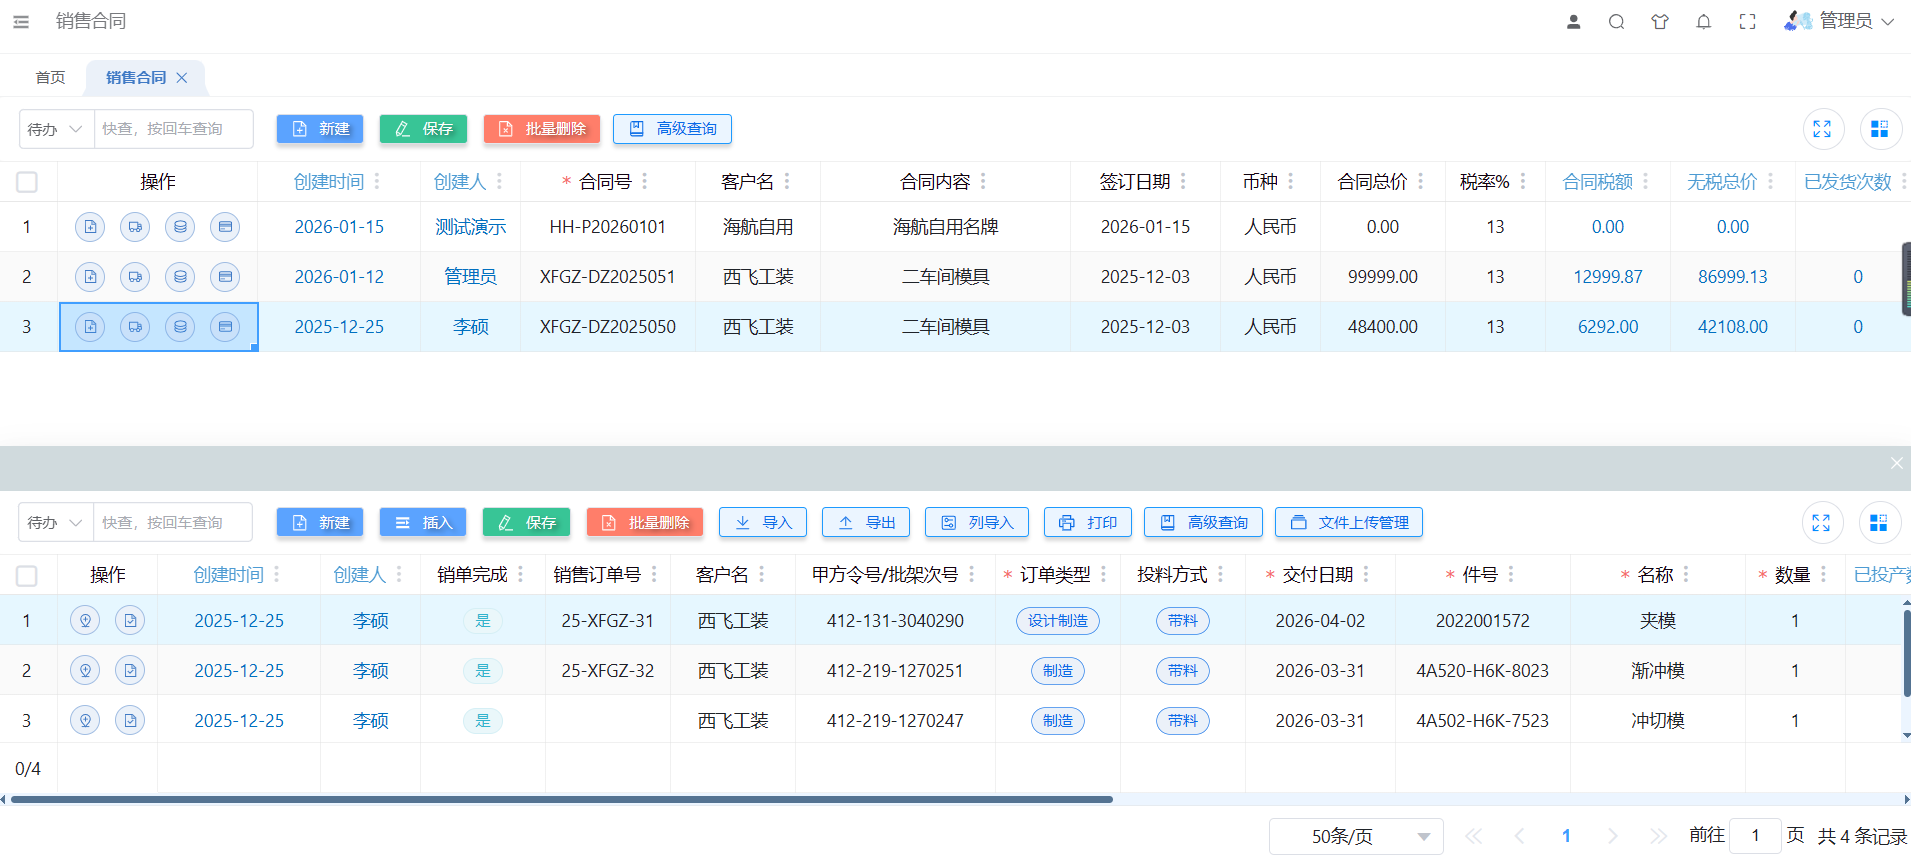Open the theme shirt icon in header
1911x855 pixels.
coord(1660,21)
